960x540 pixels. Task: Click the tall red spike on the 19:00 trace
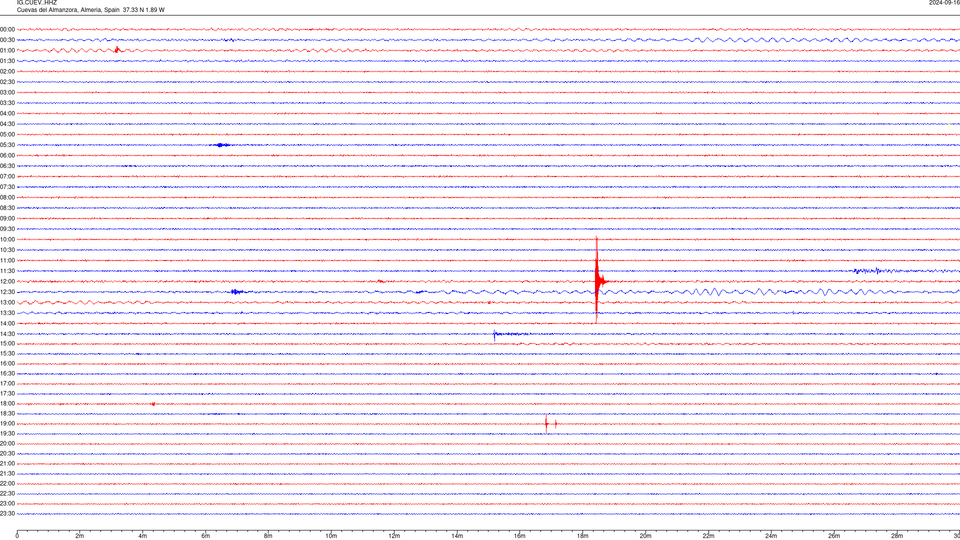(547, 424)
